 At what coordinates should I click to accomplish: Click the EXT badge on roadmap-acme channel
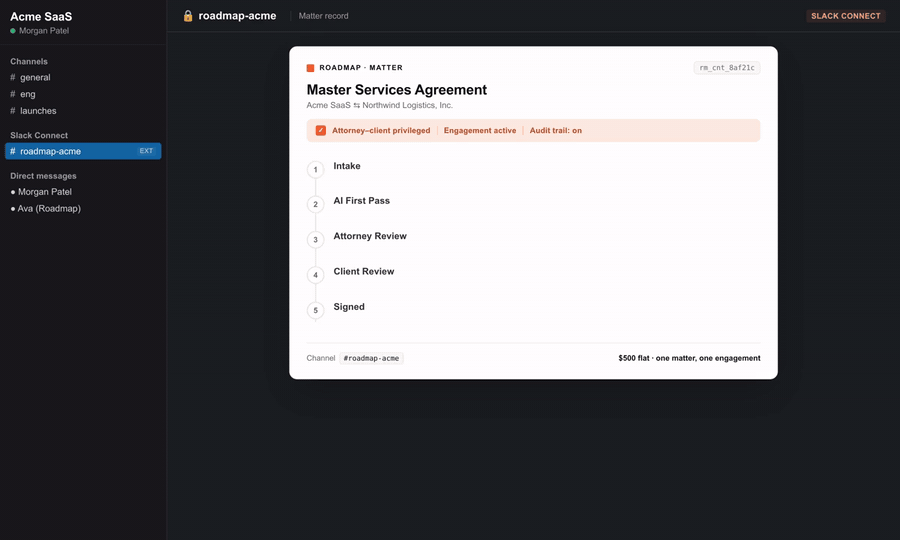(146, 151)
